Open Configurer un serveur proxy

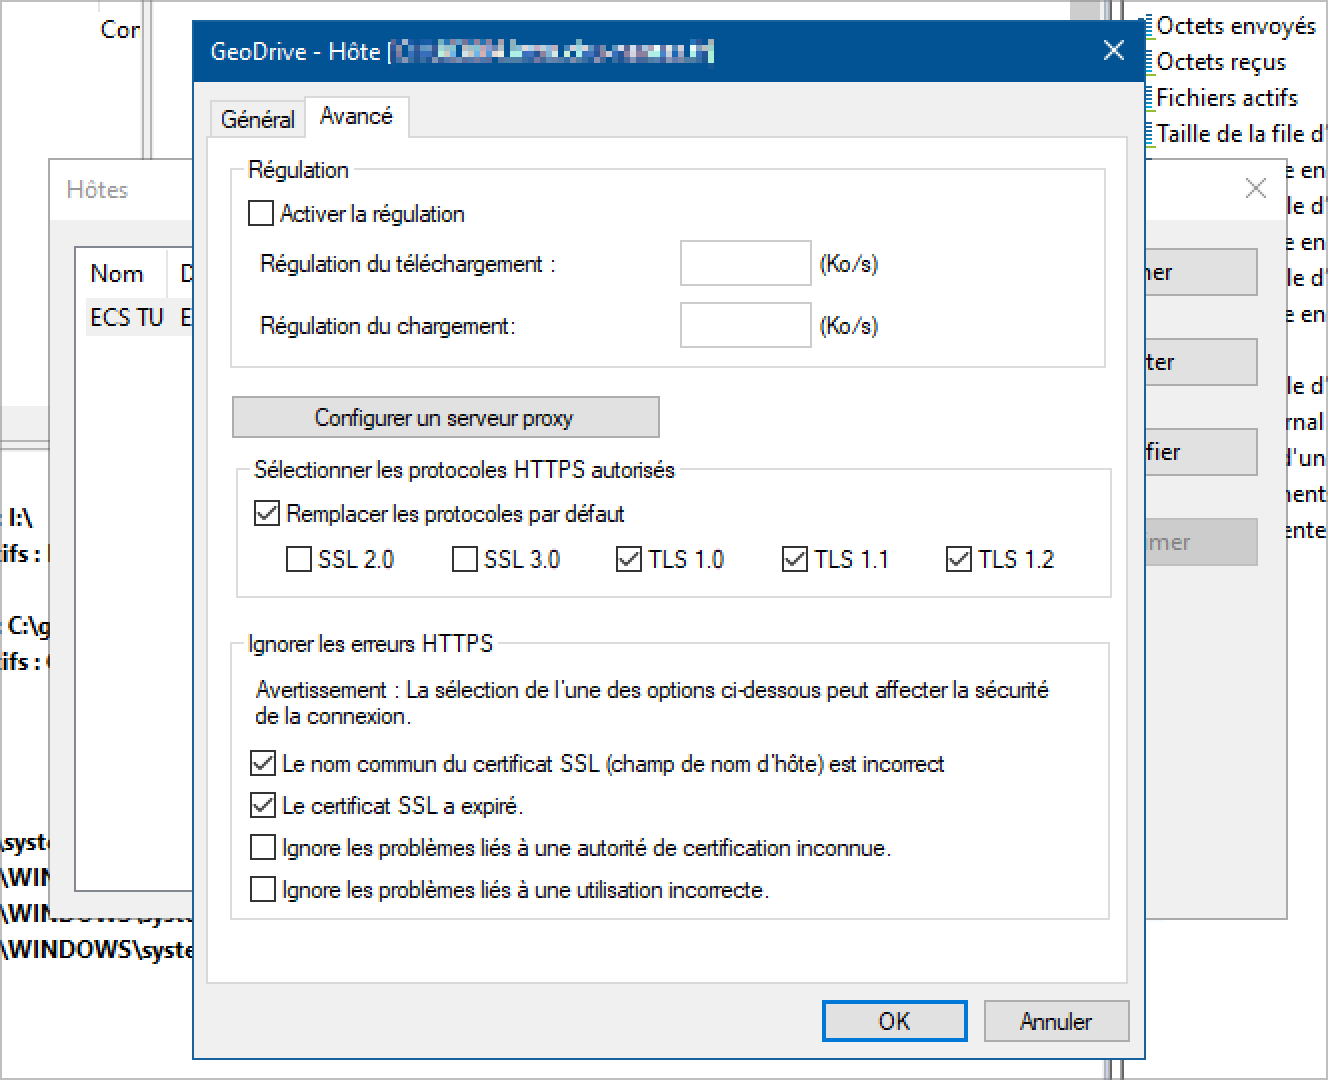point(445,418)
